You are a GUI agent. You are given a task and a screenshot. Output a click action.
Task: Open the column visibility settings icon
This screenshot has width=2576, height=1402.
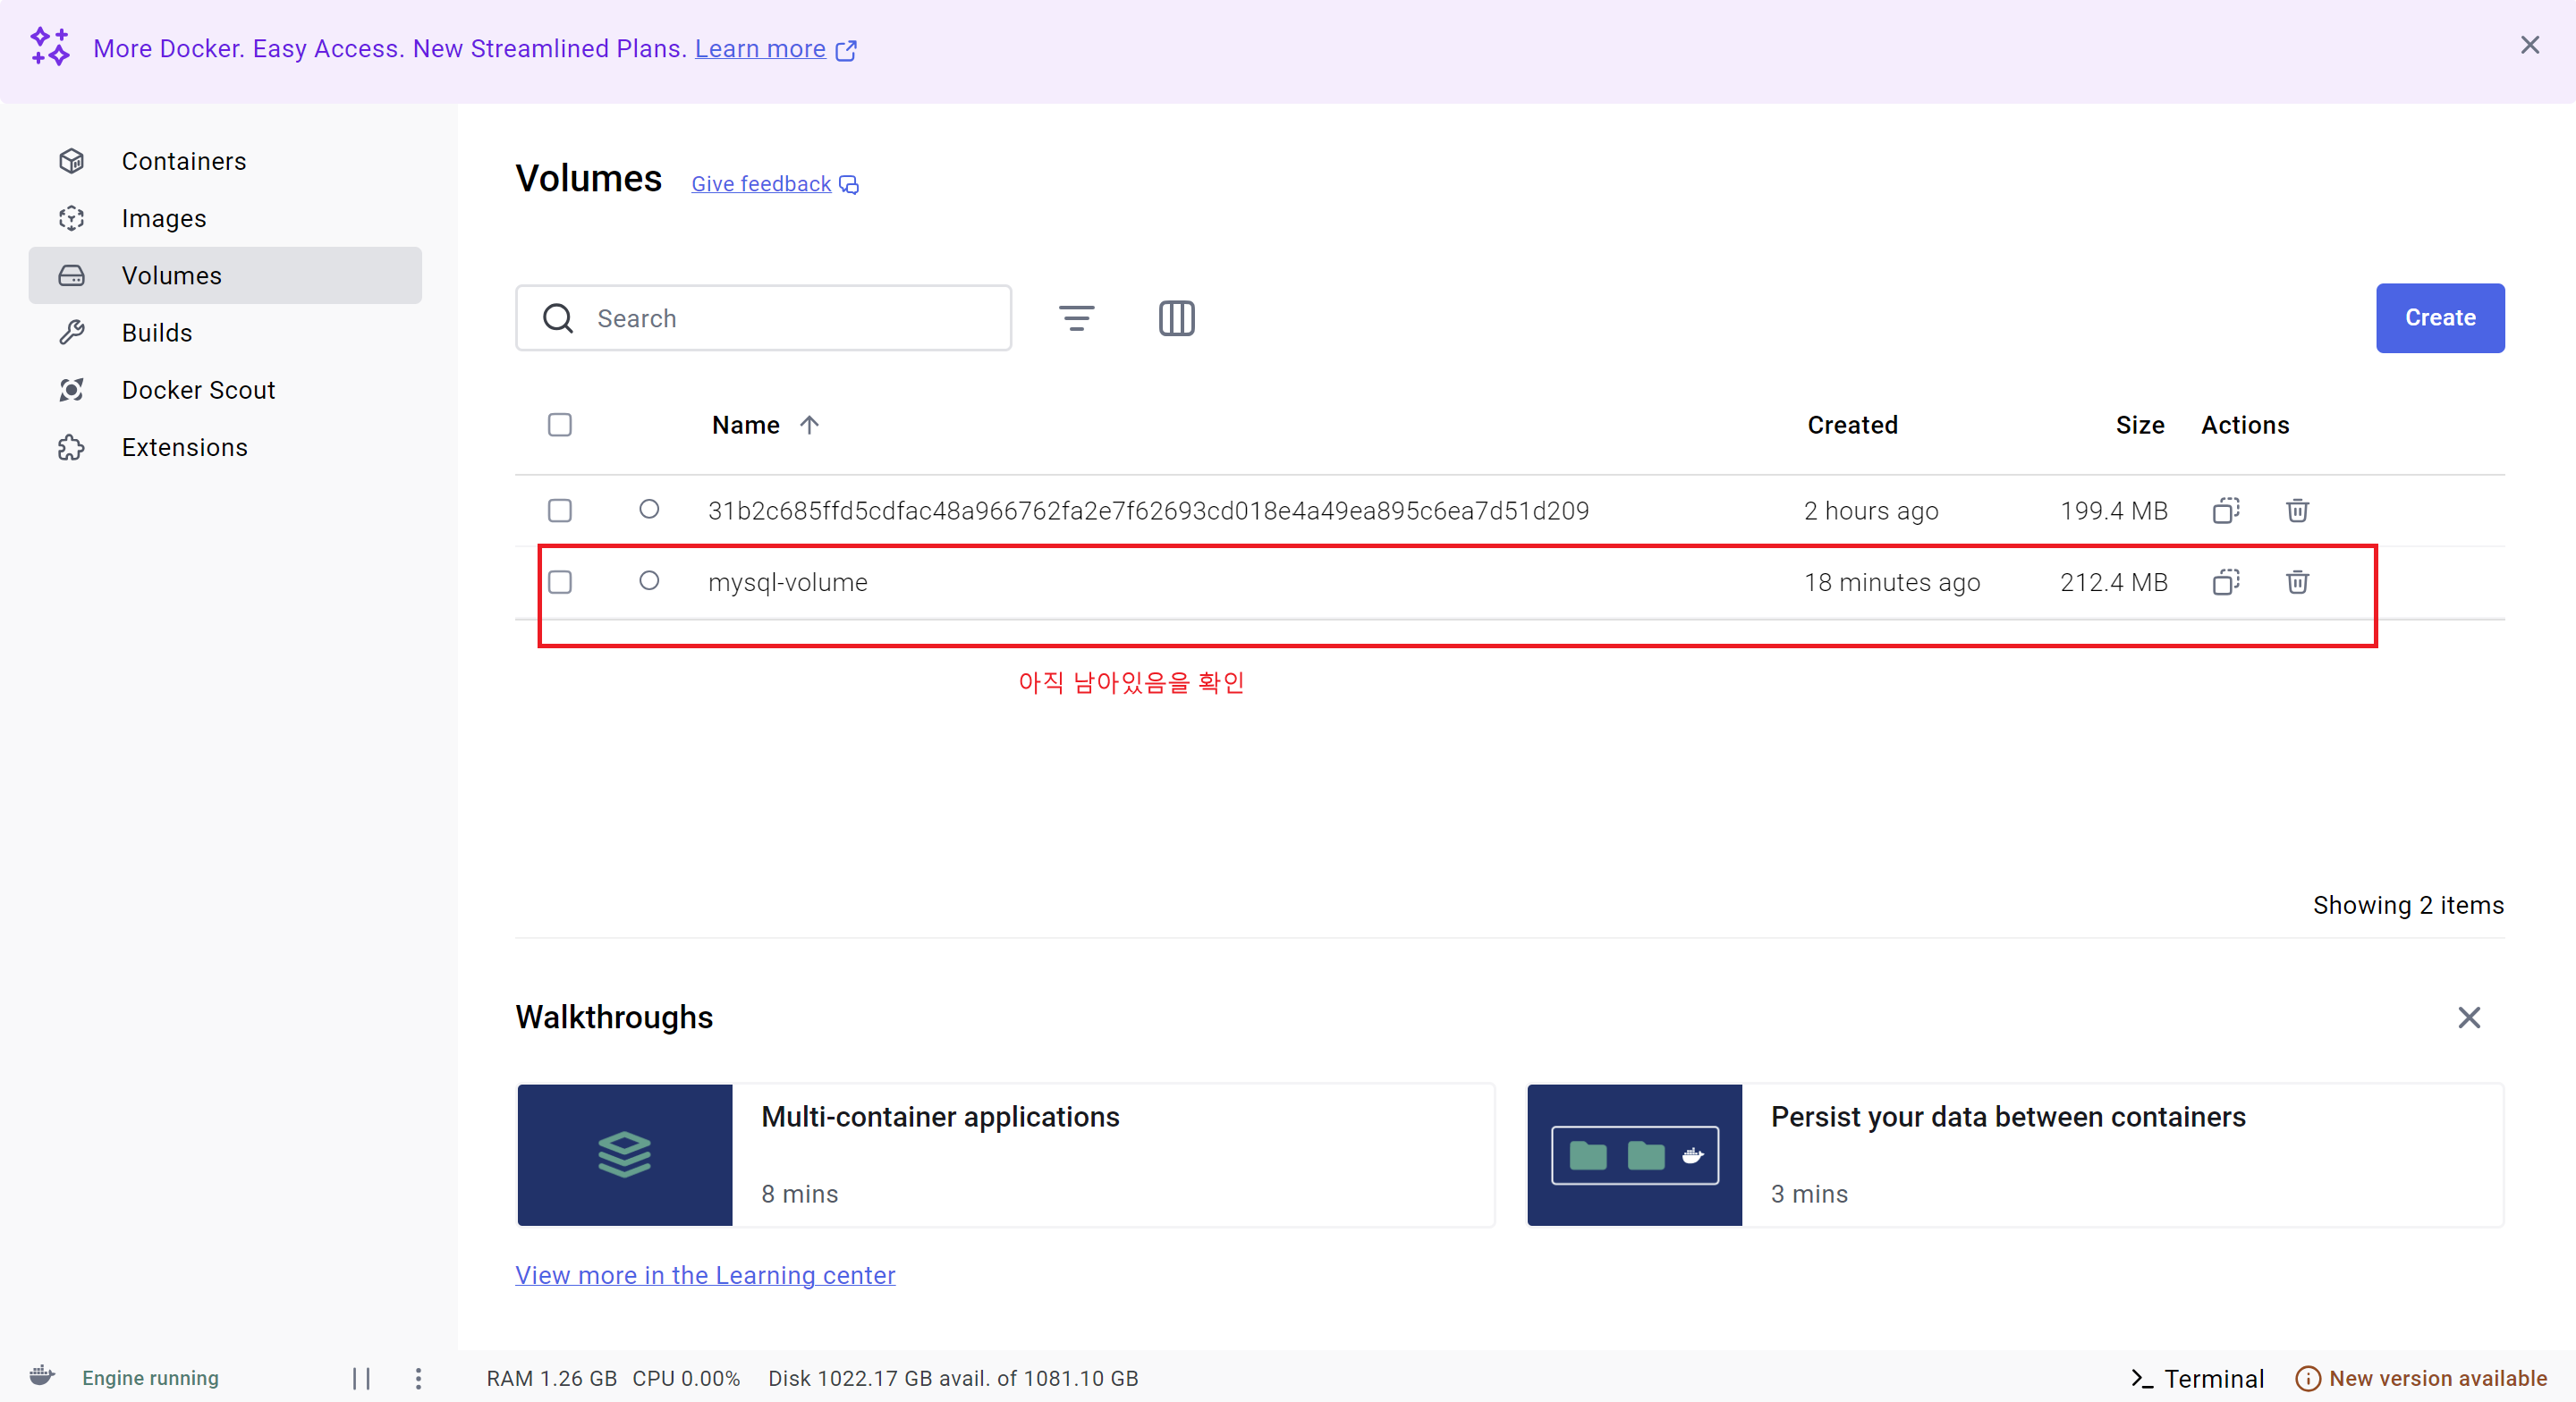tap(1176, 318)
